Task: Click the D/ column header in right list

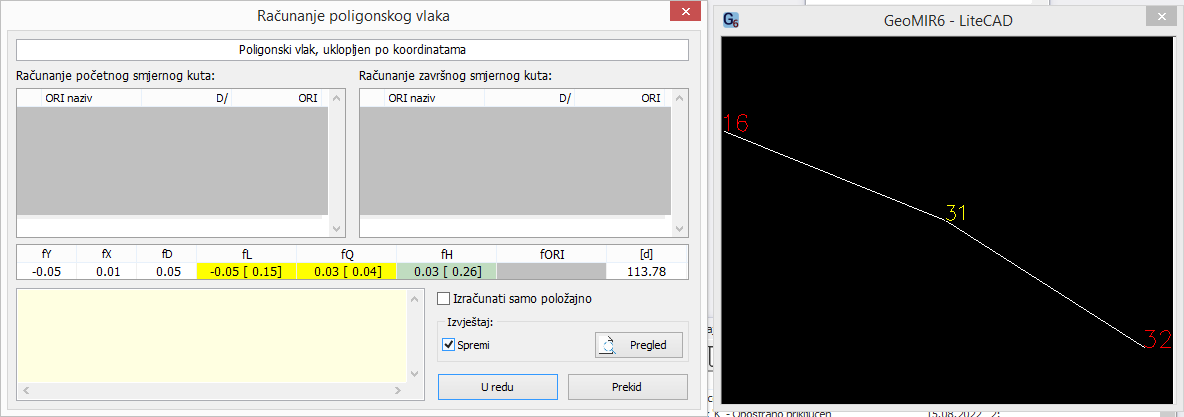Action: (x=565, y=98)
